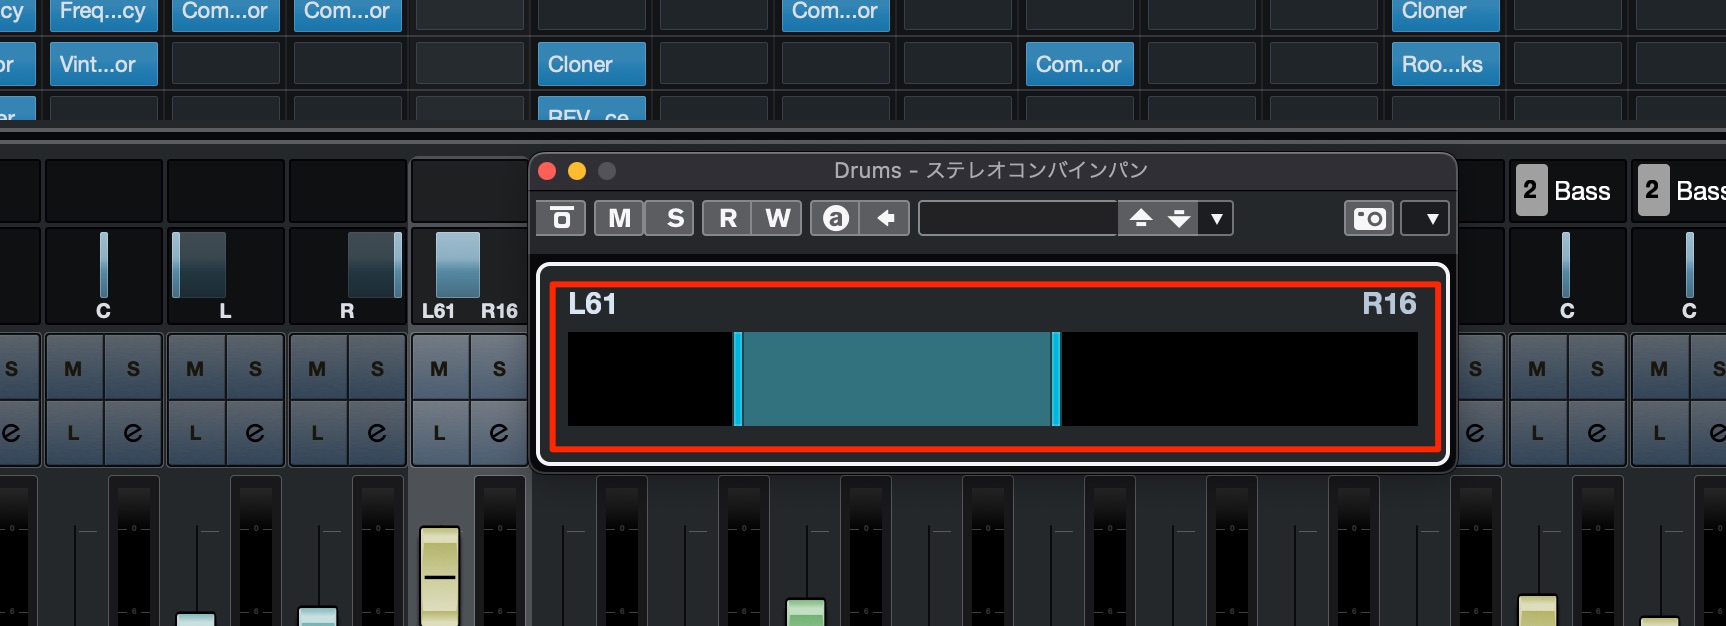Click the teal stereo pan range area
Image resolution: width=1726 pixels, height=626 pixels.
(897, 379)
